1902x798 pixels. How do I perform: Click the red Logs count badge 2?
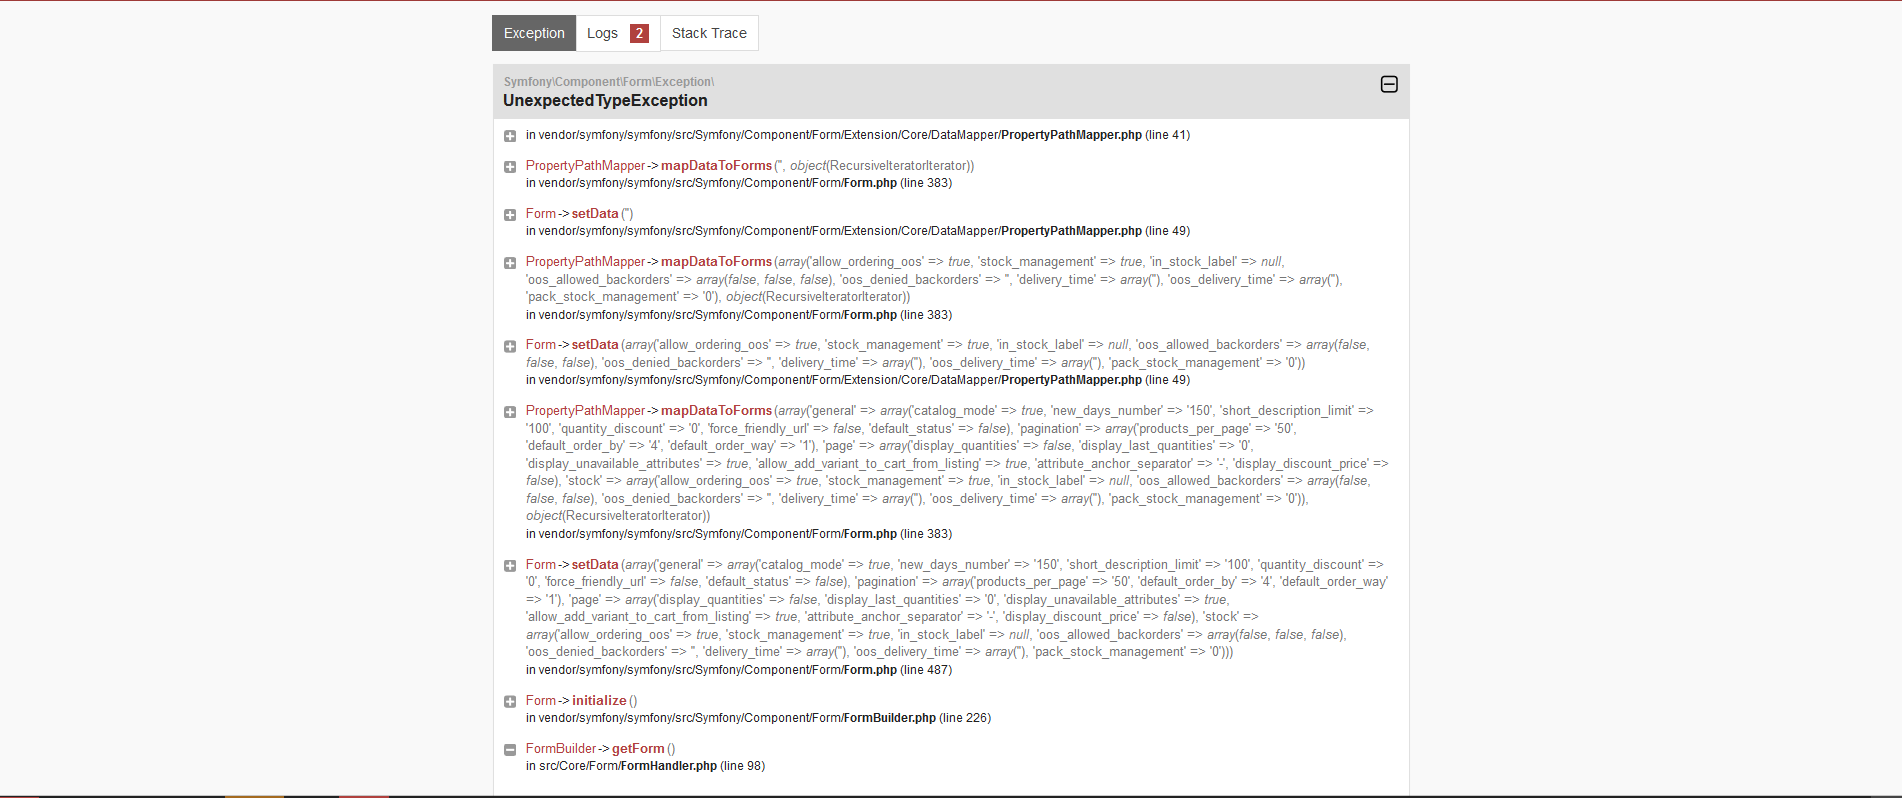point(639,33)
